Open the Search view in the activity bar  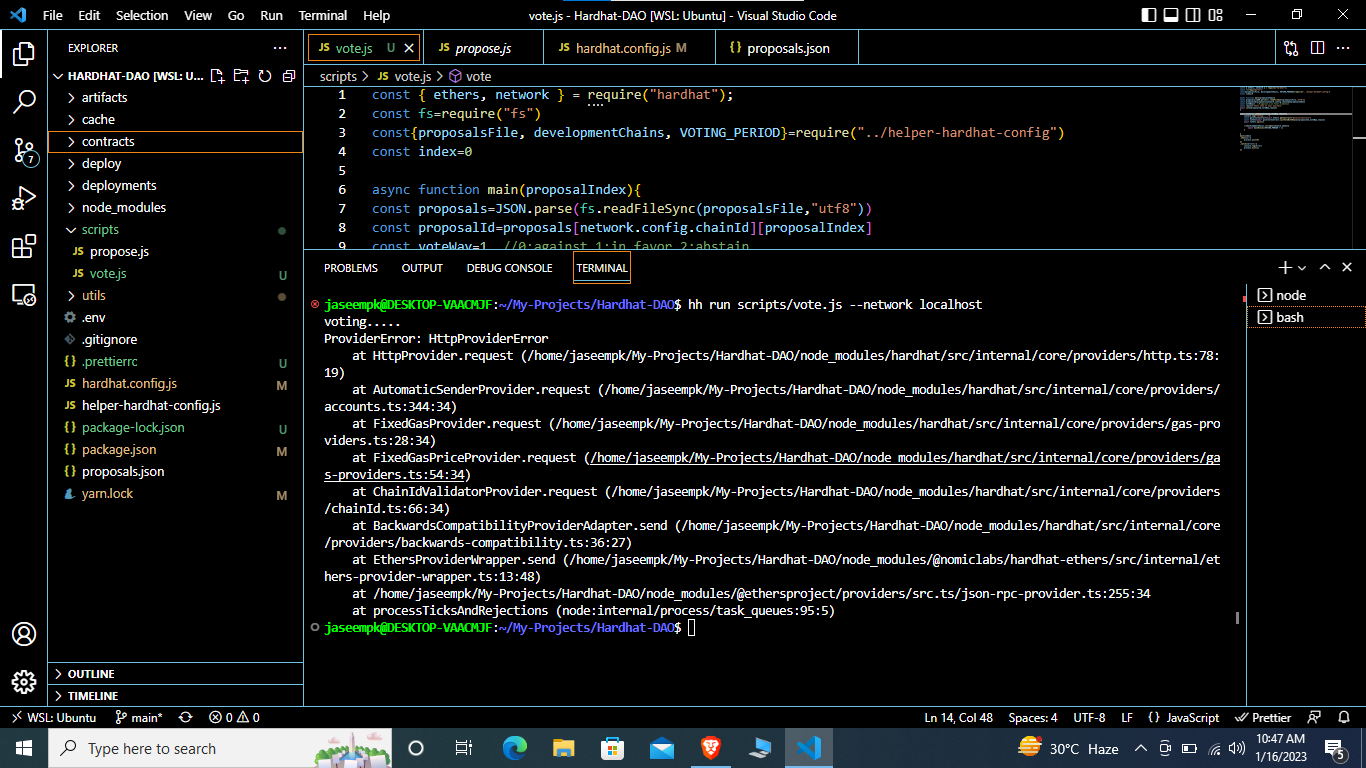24,102
